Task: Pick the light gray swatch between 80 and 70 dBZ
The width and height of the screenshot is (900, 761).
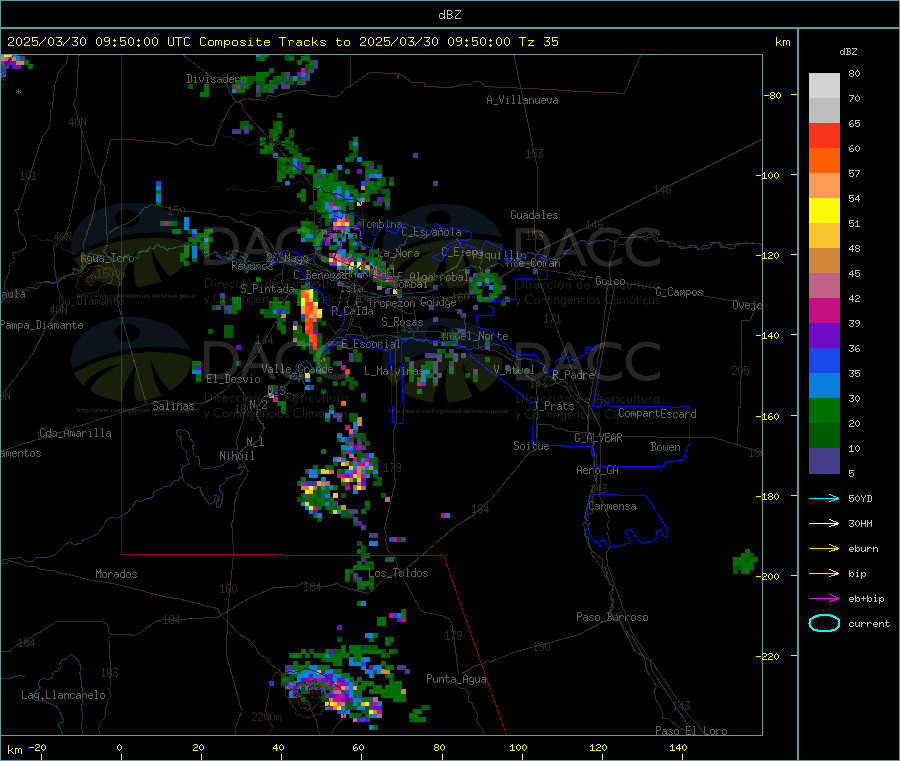Action: point(824,86)
